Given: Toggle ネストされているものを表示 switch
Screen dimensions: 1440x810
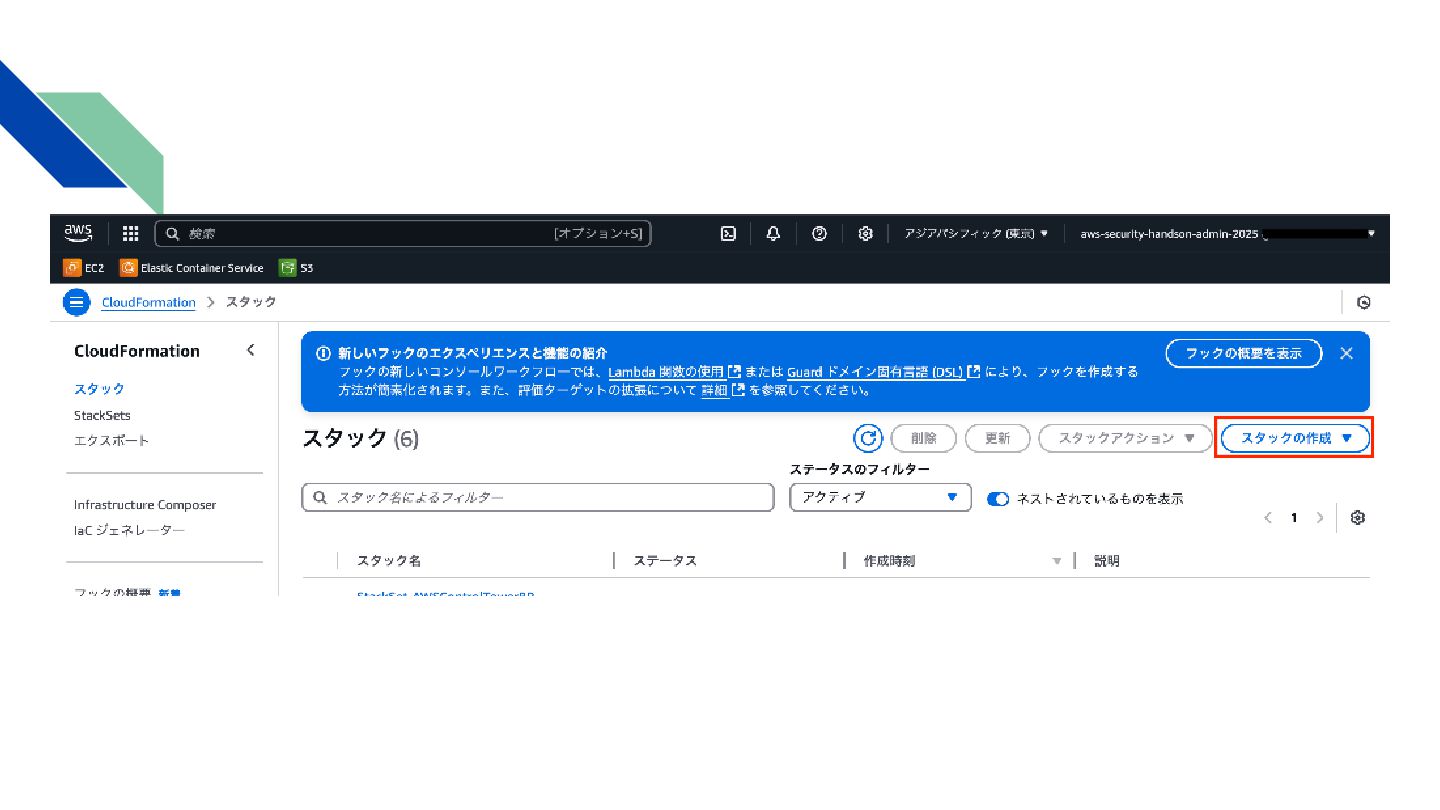Looking at the screenshot, I should point(998,499).
